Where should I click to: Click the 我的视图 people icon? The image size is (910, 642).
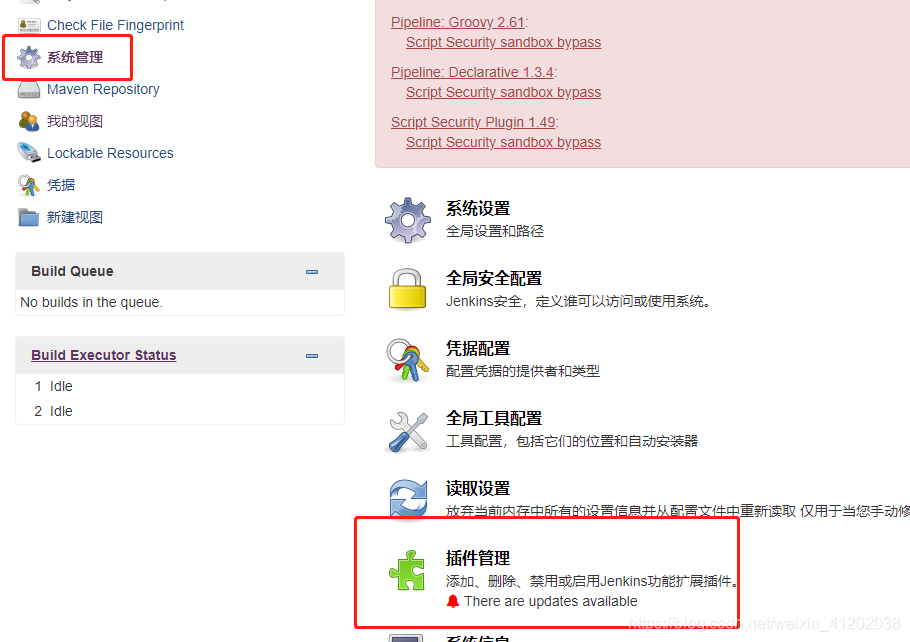[29, 121]
